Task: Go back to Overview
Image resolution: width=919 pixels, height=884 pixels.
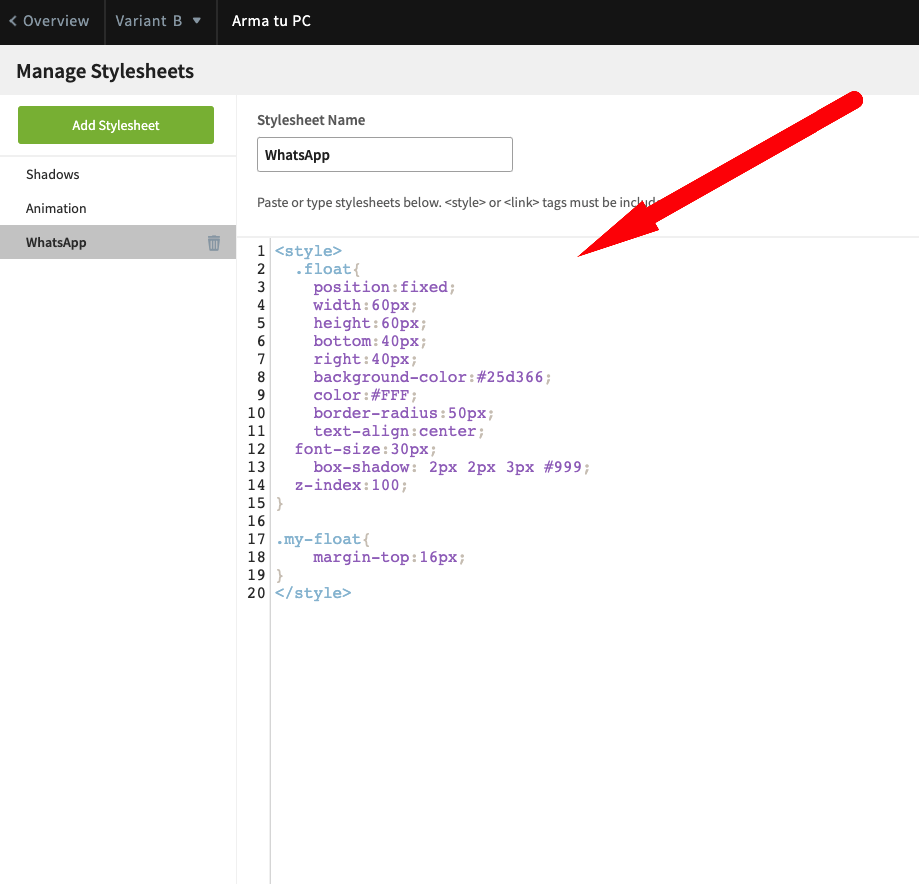Action: click(49, 21)
